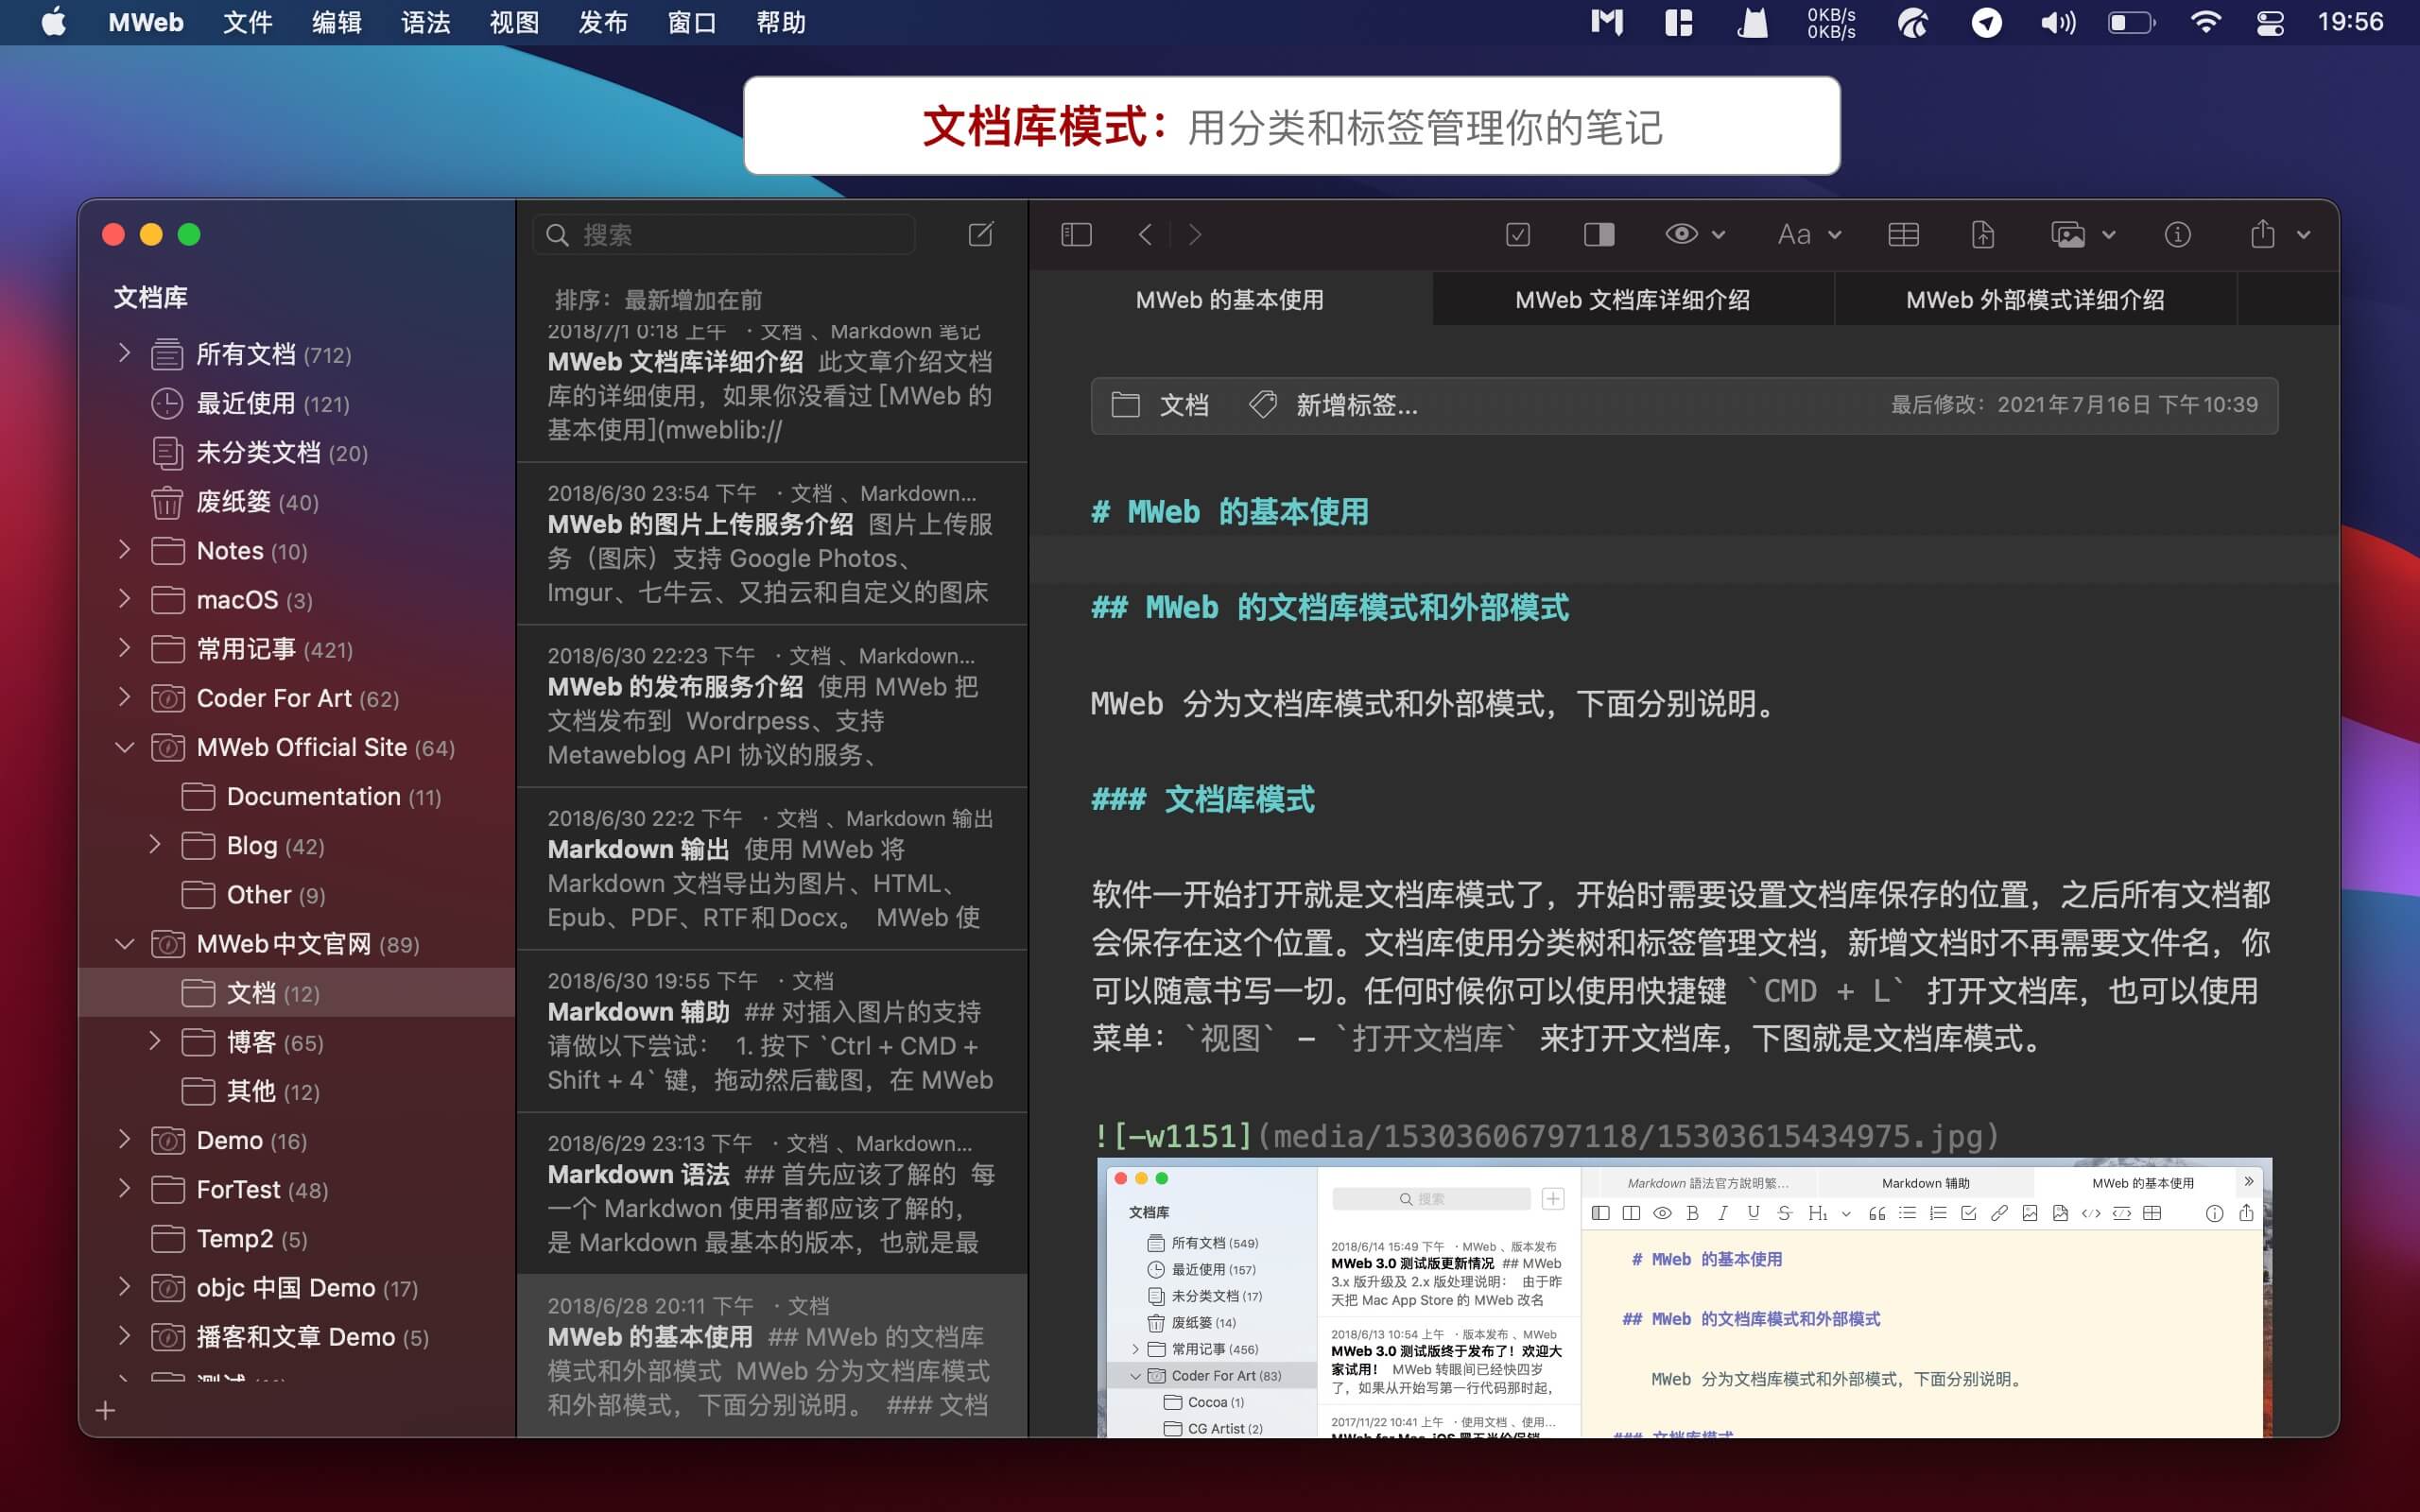Image resolution: width=2420 pixels, height=1512 pixels.
Task: Click the document export toolbar icon
Action: tap(1982, 235)
